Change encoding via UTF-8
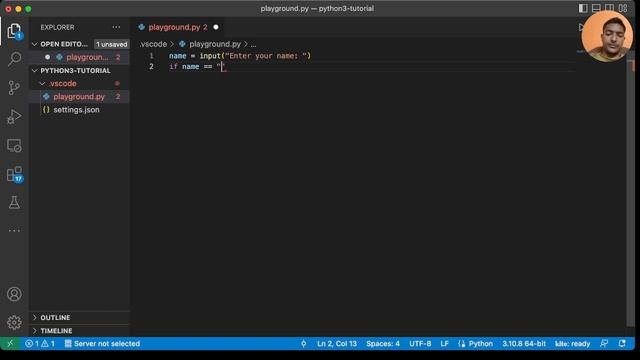 coord(420,344)
